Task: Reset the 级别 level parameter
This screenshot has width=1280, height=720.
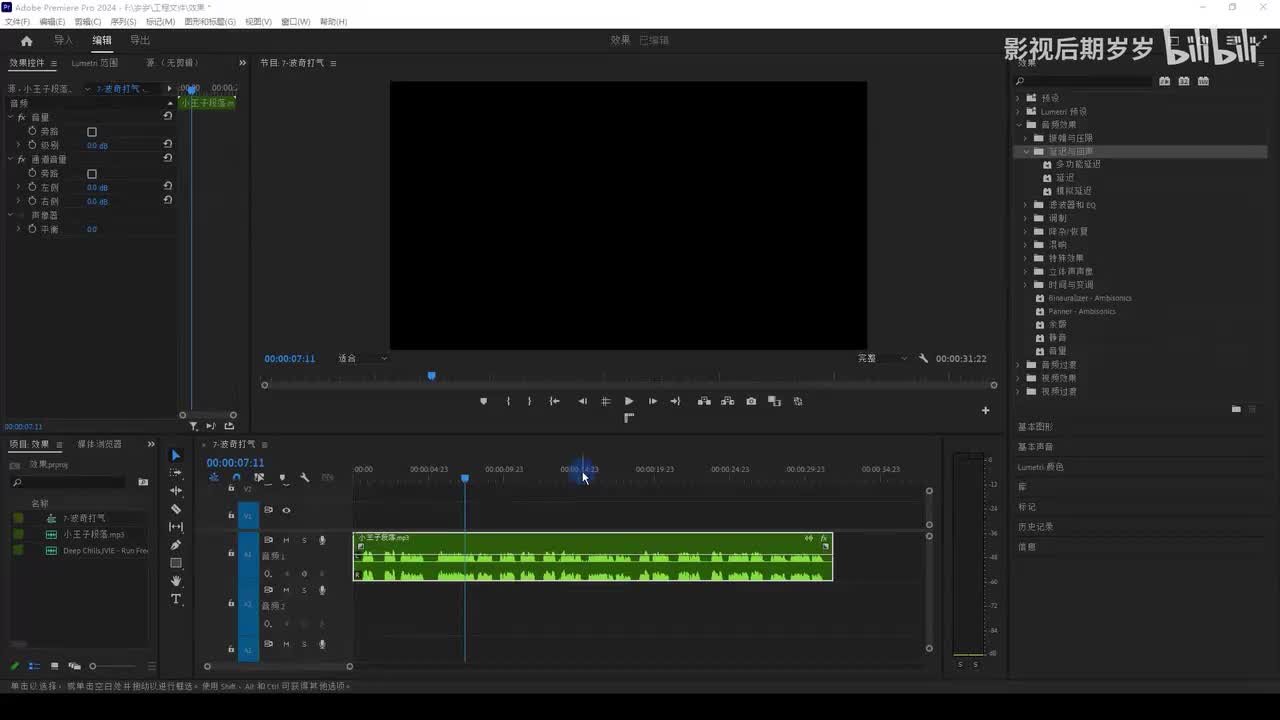Action: (168, 145)
